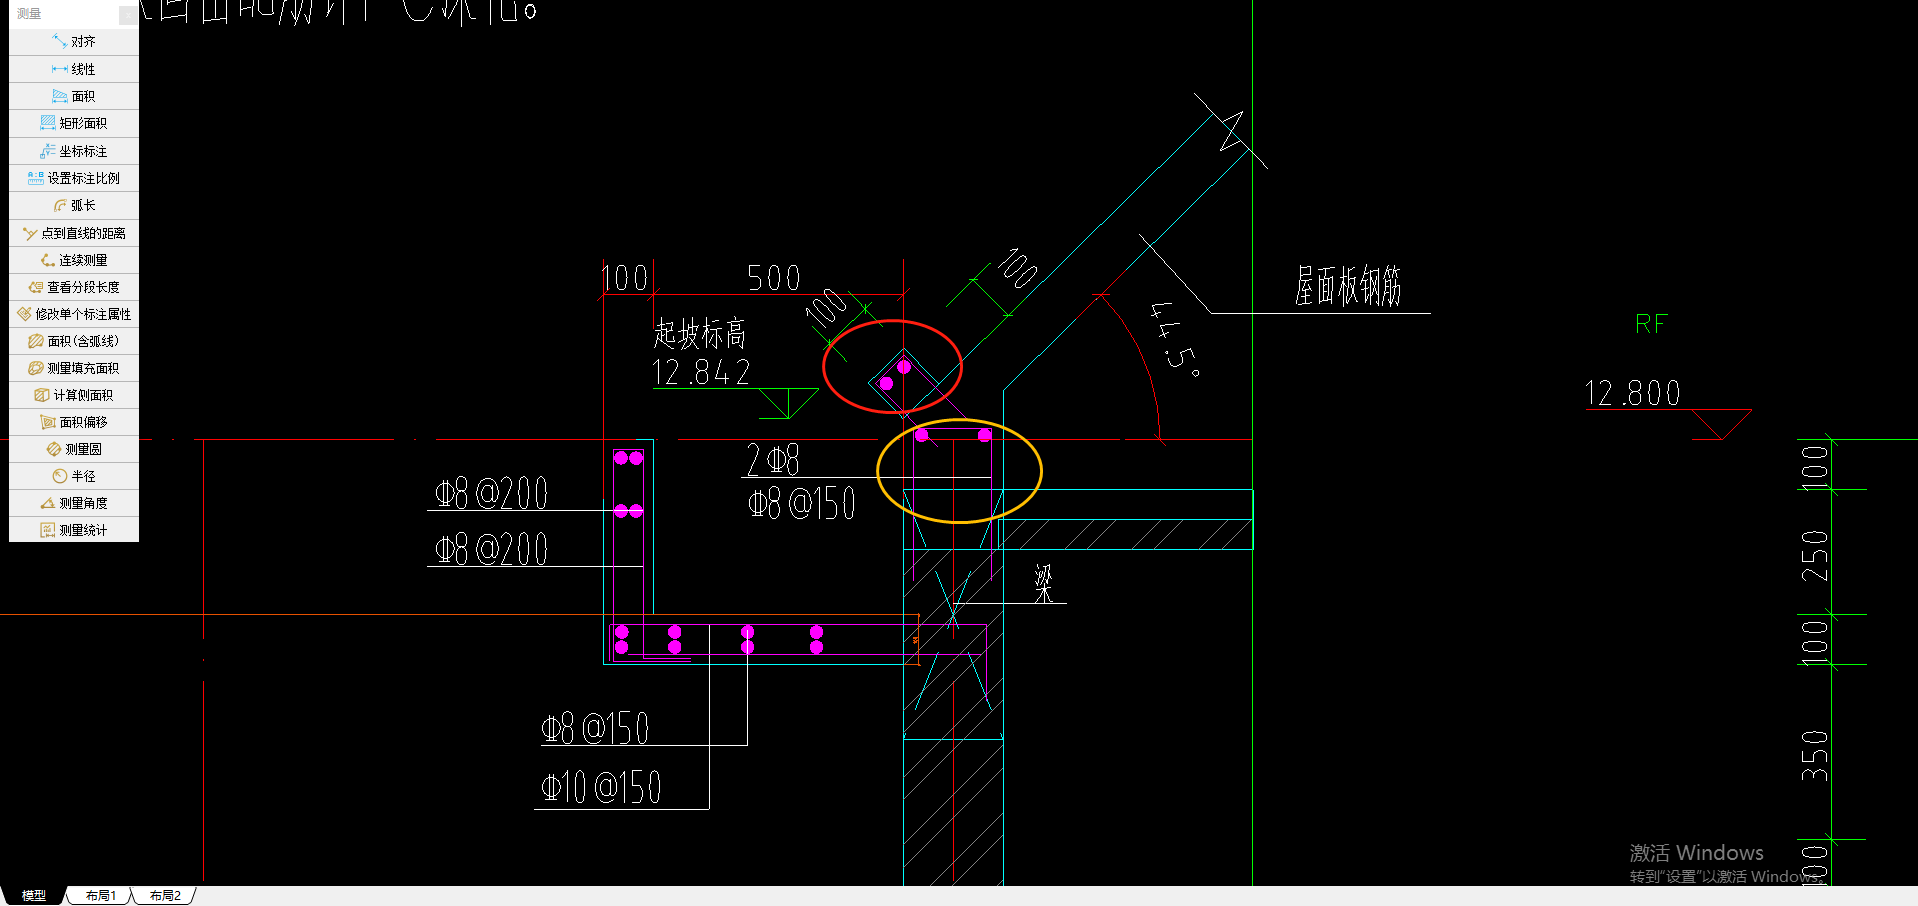Viewport: 1918px width, 906px height.
Task: Close the 测量 panel
Action: 128,14
